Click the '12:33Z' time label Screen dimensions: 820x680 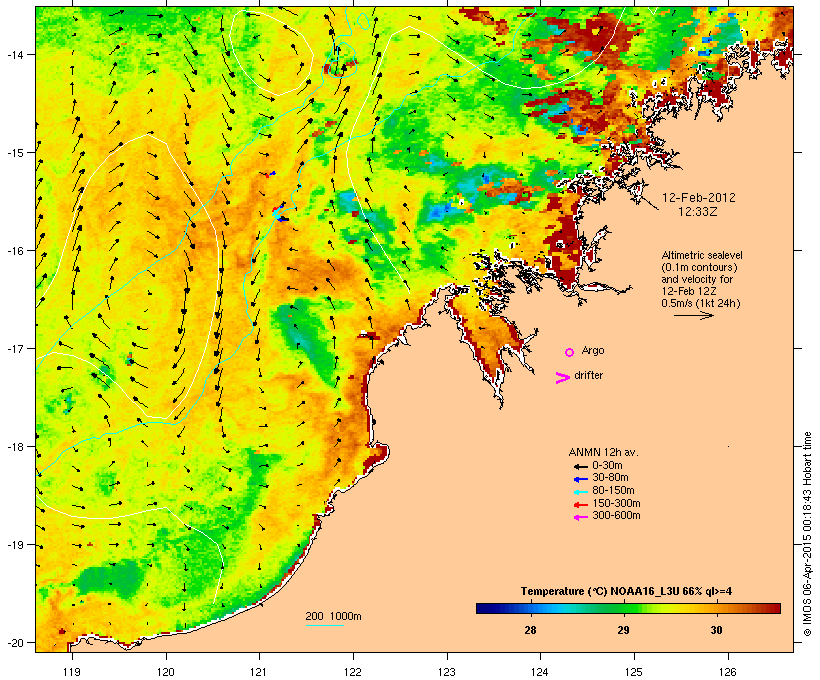pos(698,212)
